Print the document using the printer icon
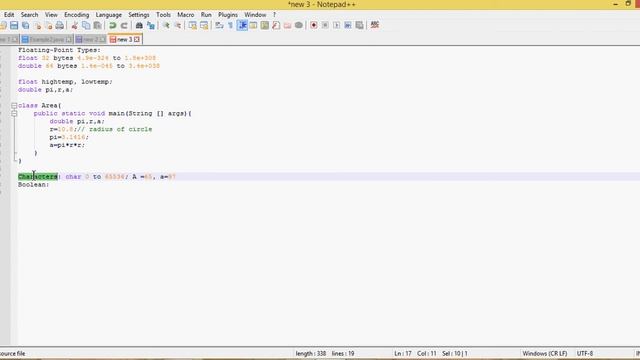This screenshot has height=360, width=640. point(60,25)
